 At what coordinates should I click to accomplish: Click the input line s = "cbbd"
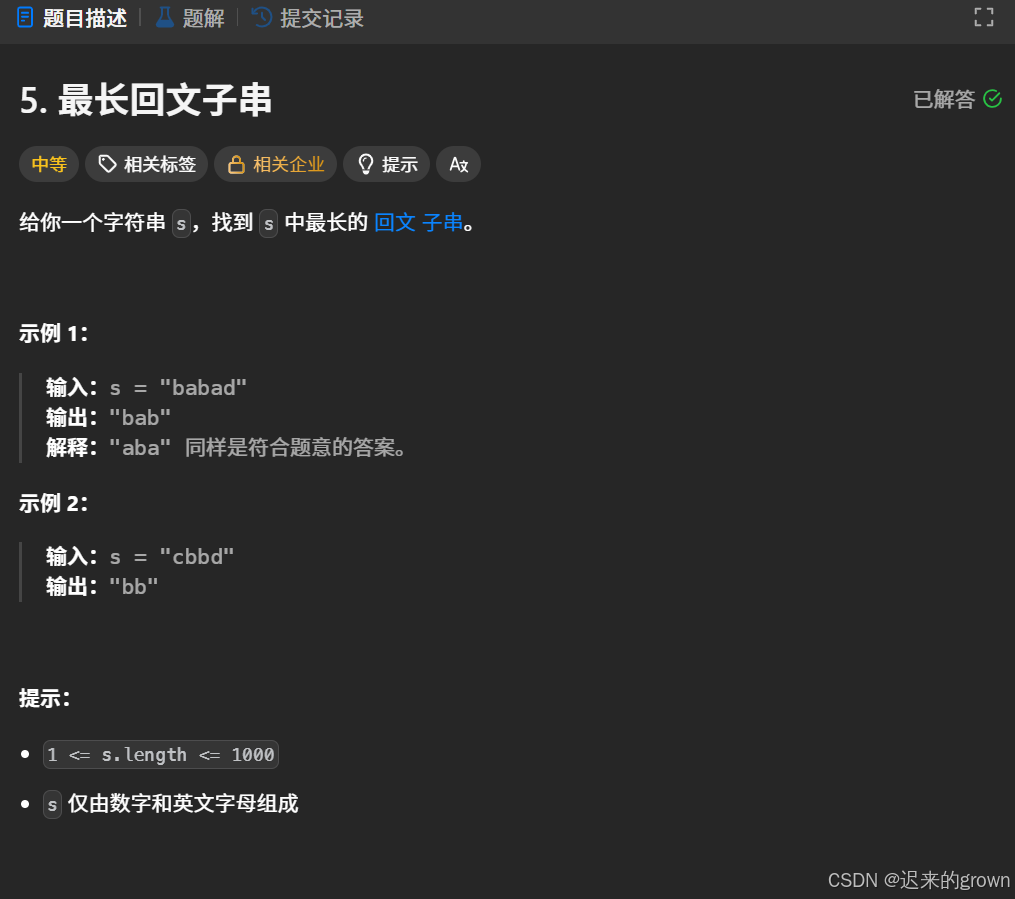click(x=140, y=557)
